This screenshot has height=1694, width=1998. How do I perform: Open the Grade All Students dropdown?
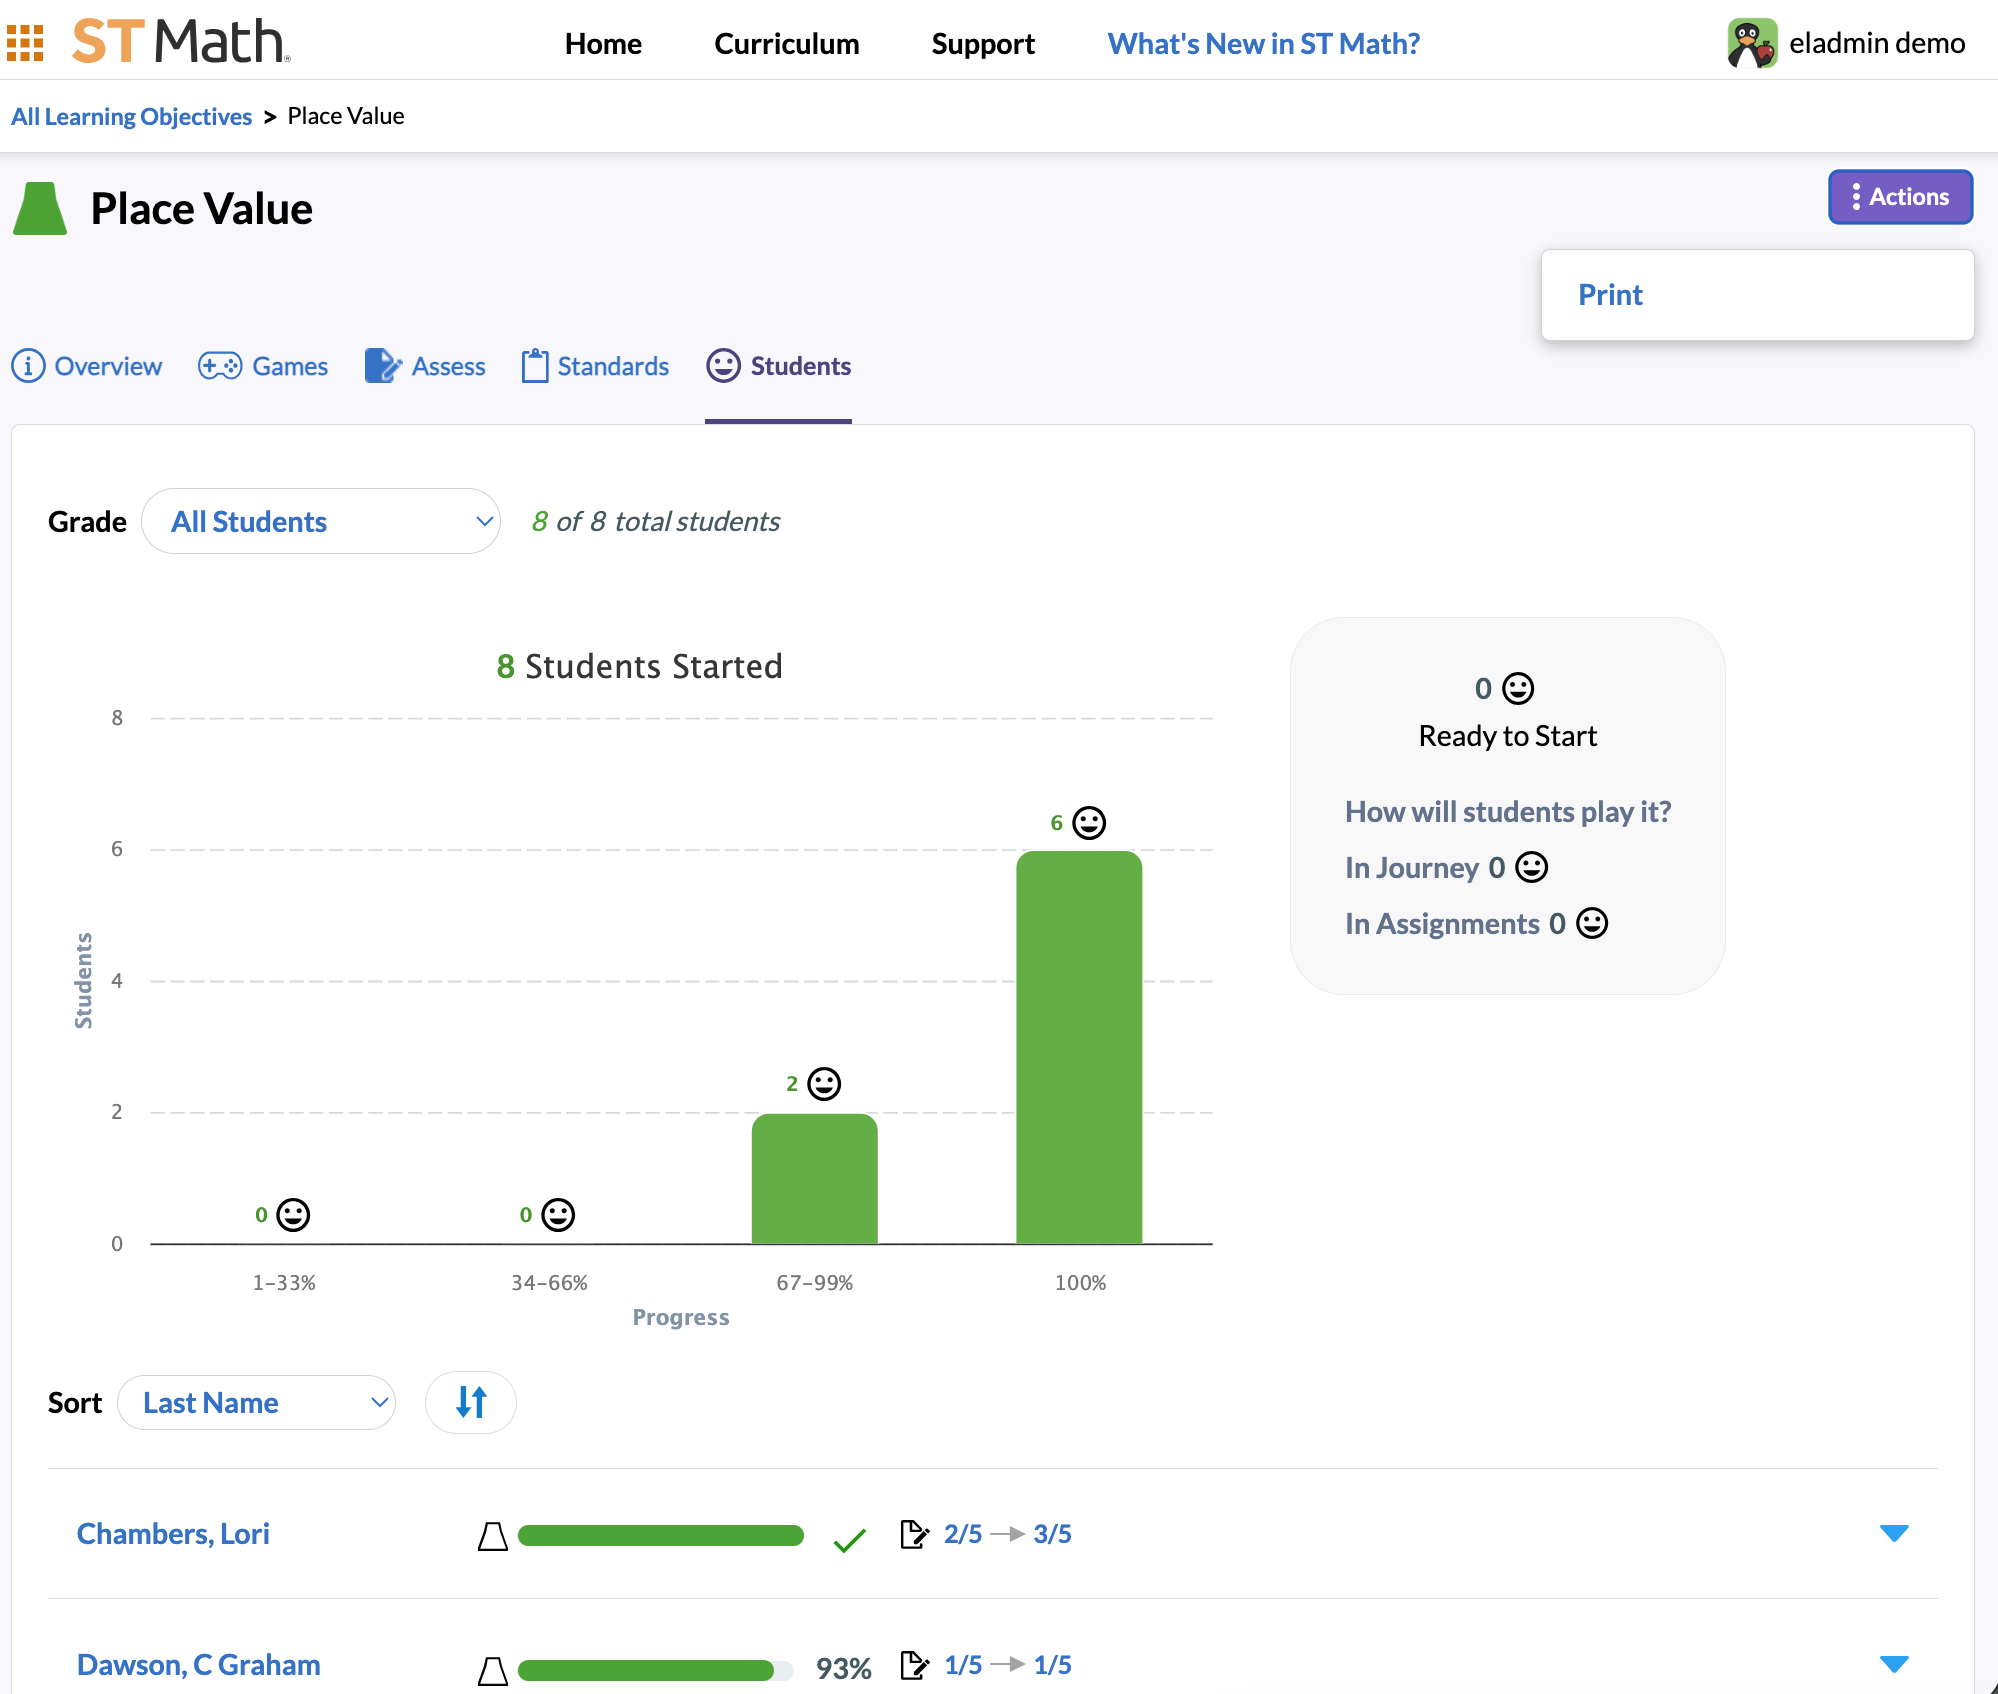click(321, 521)
